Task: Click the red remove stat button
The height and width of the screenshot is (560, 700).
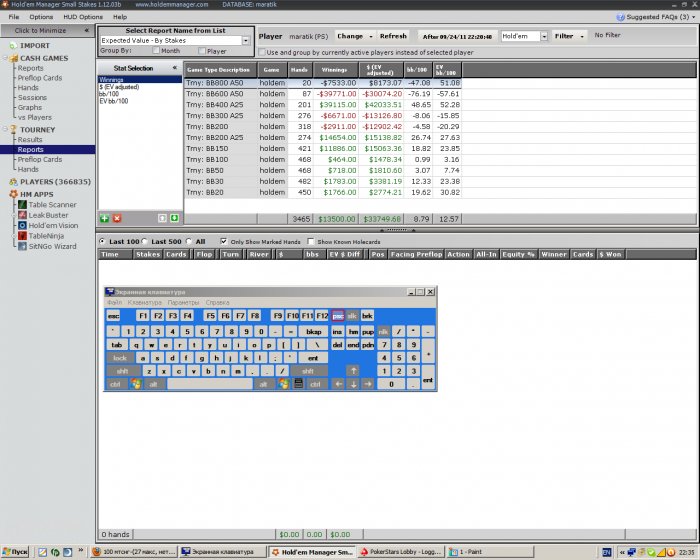Action: click(x=117, y=217)
